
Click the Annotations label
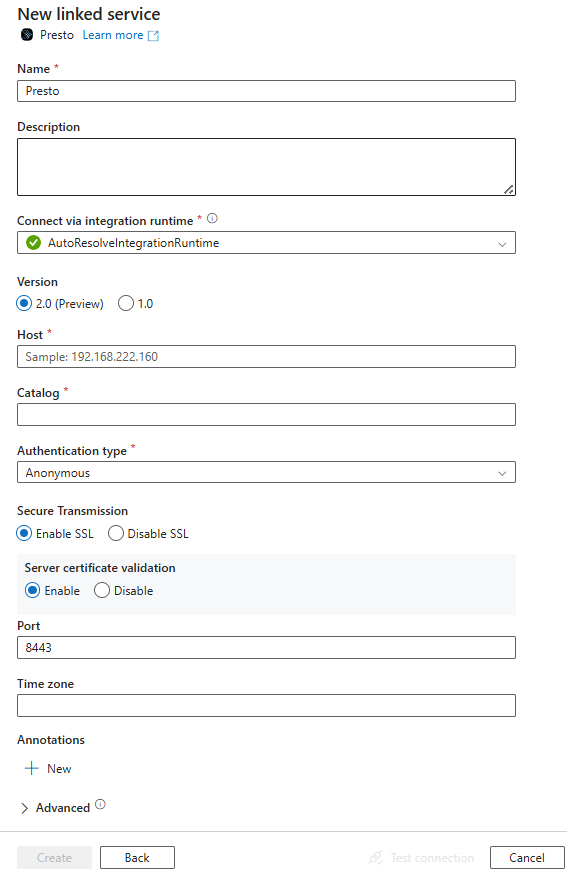[x=51, y=740]
